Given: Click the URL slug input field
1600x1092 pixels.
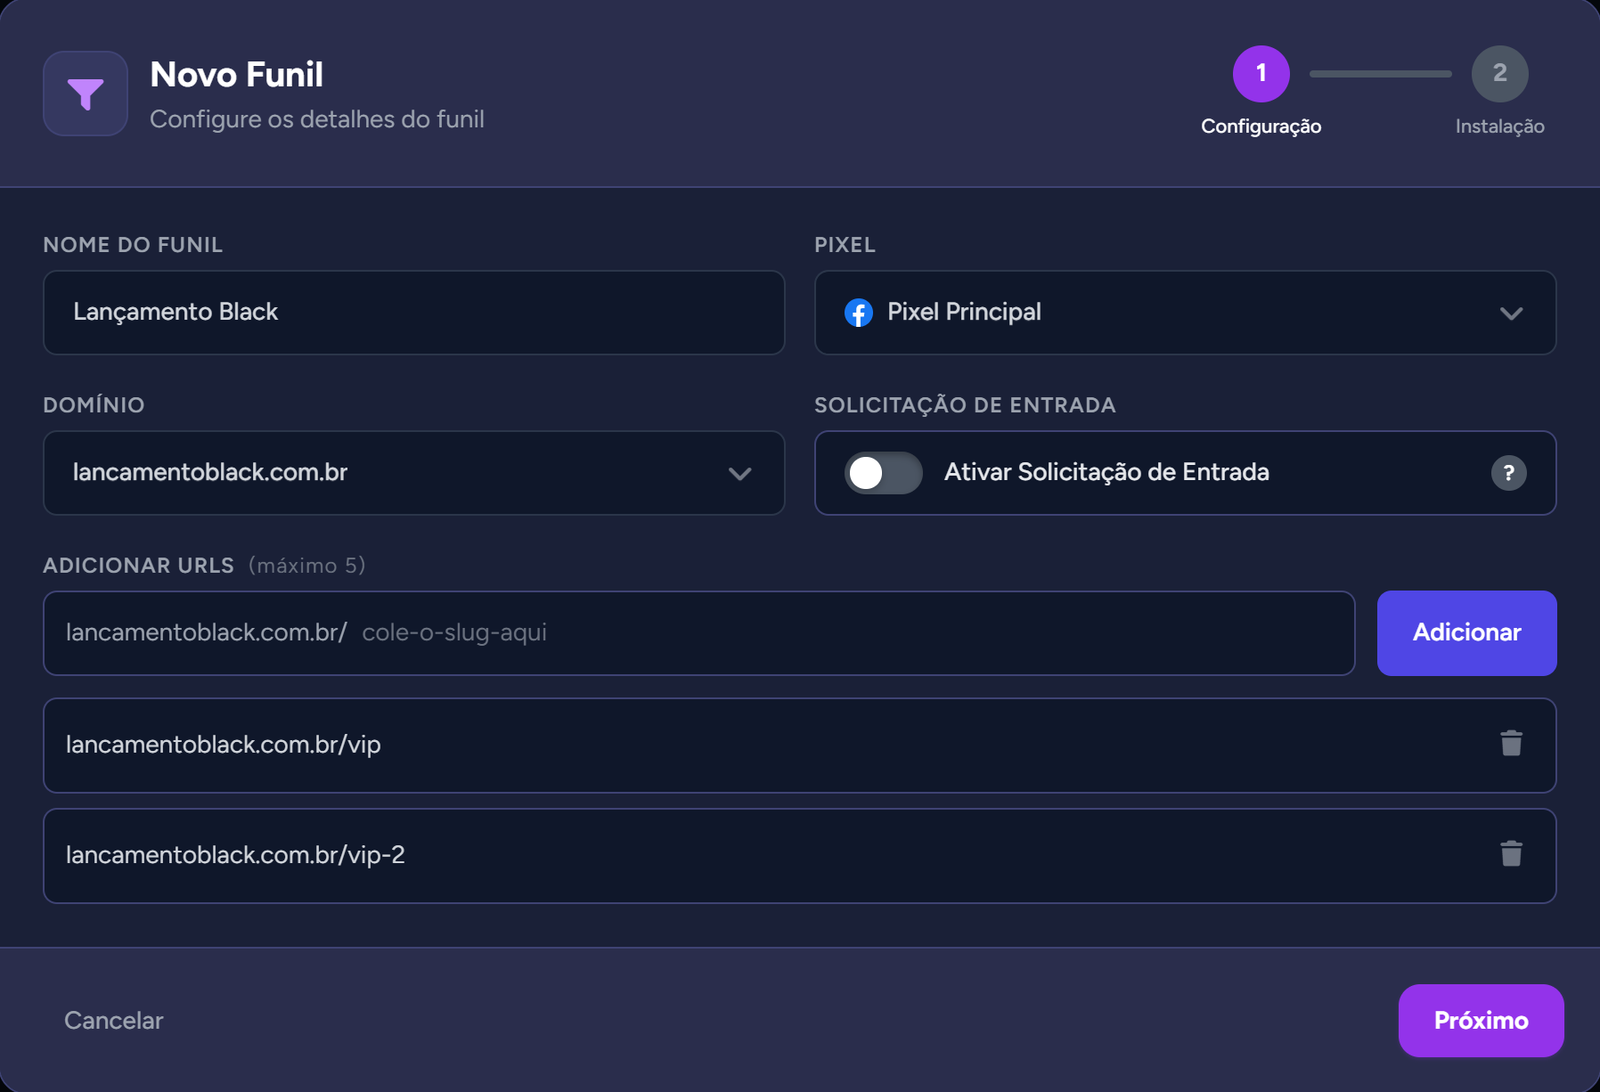Looking at the screenshot, I should (x=699, y=633).
